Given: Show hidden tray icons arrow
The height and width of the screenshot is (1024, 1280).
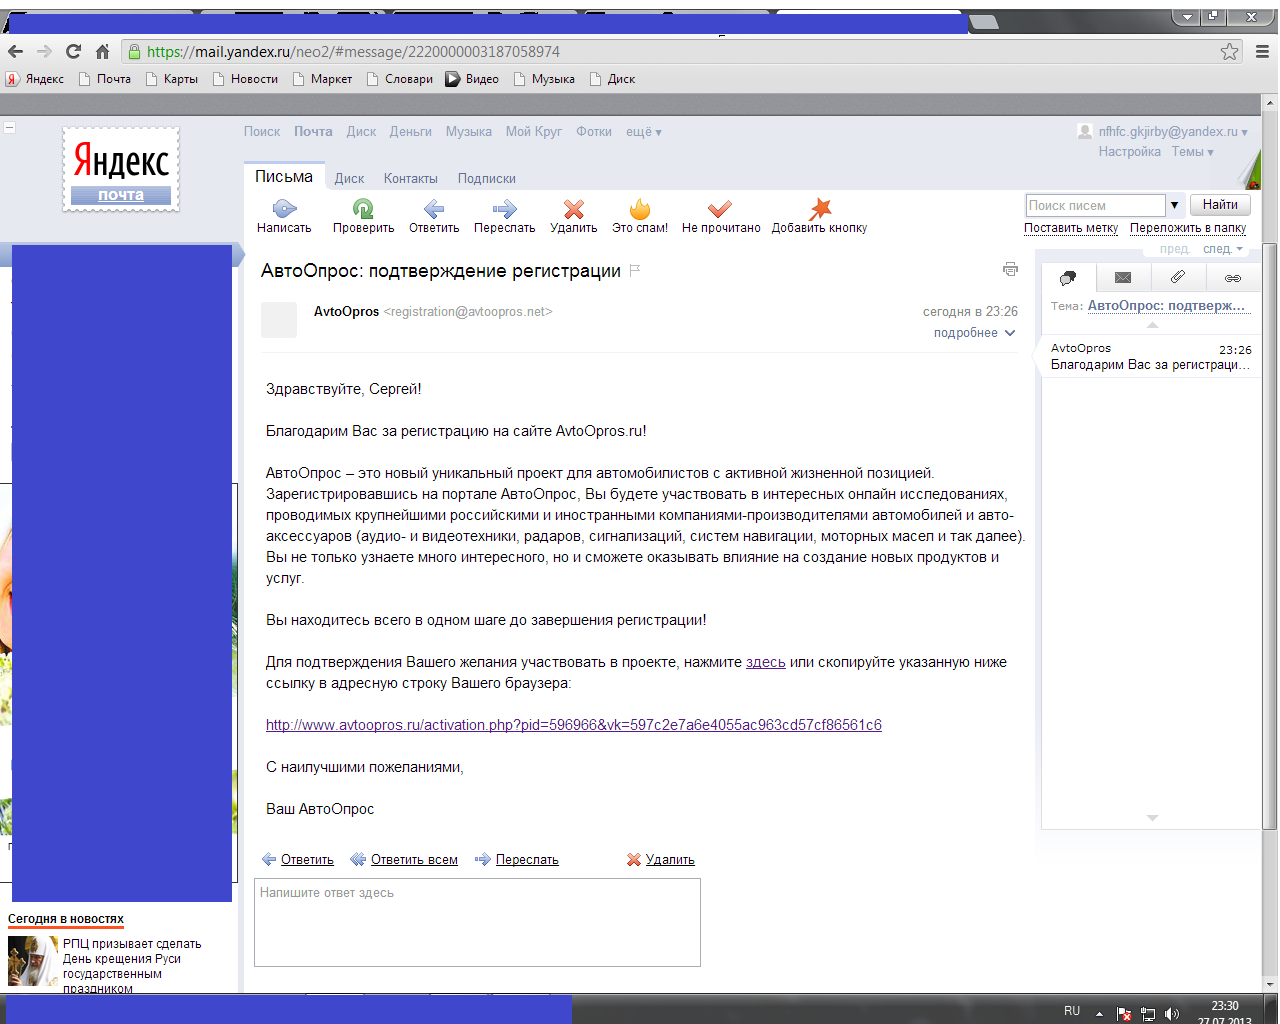Looking at the screenshot, I should pos(1100,1012).
